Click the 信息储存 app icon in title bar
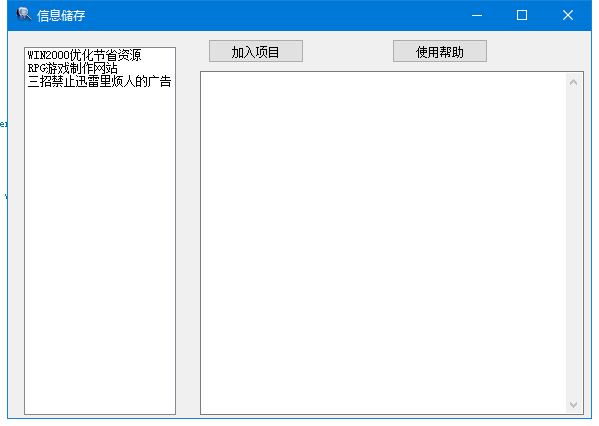The image size is (599, 426). pyautogui.click(x=23, y=15)
